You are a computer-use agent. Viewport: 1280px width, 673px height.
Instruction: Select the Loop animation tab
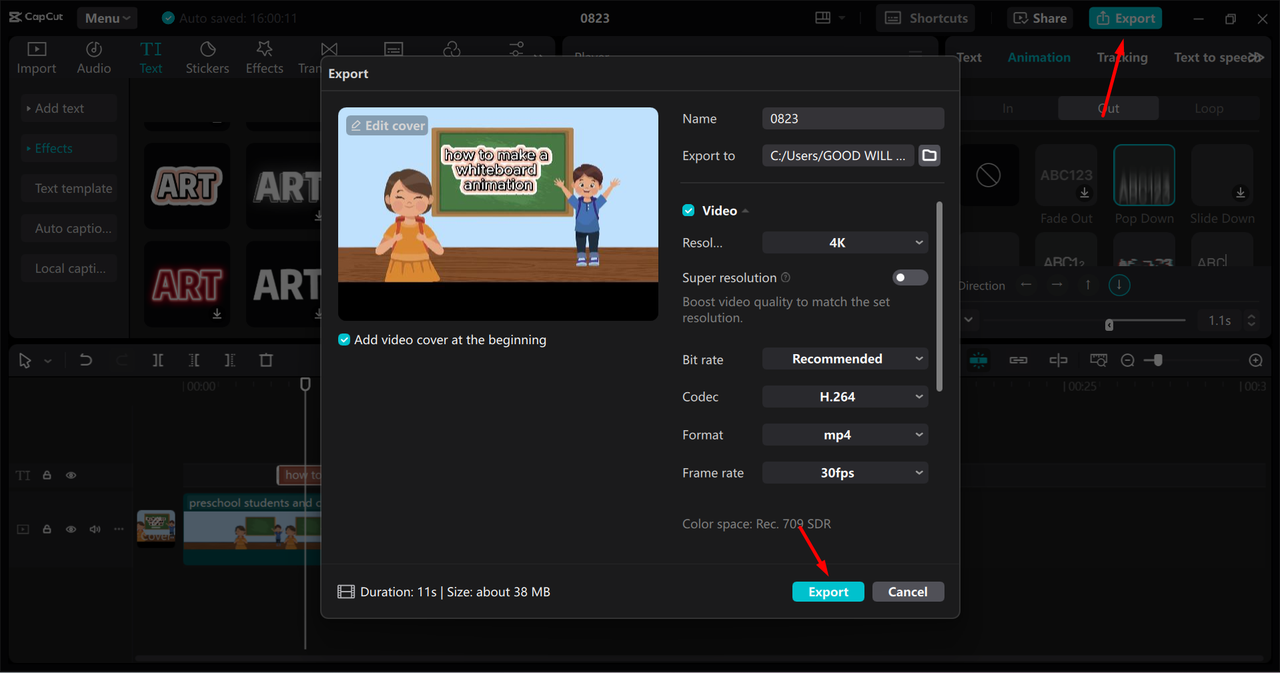[1208, 108]
